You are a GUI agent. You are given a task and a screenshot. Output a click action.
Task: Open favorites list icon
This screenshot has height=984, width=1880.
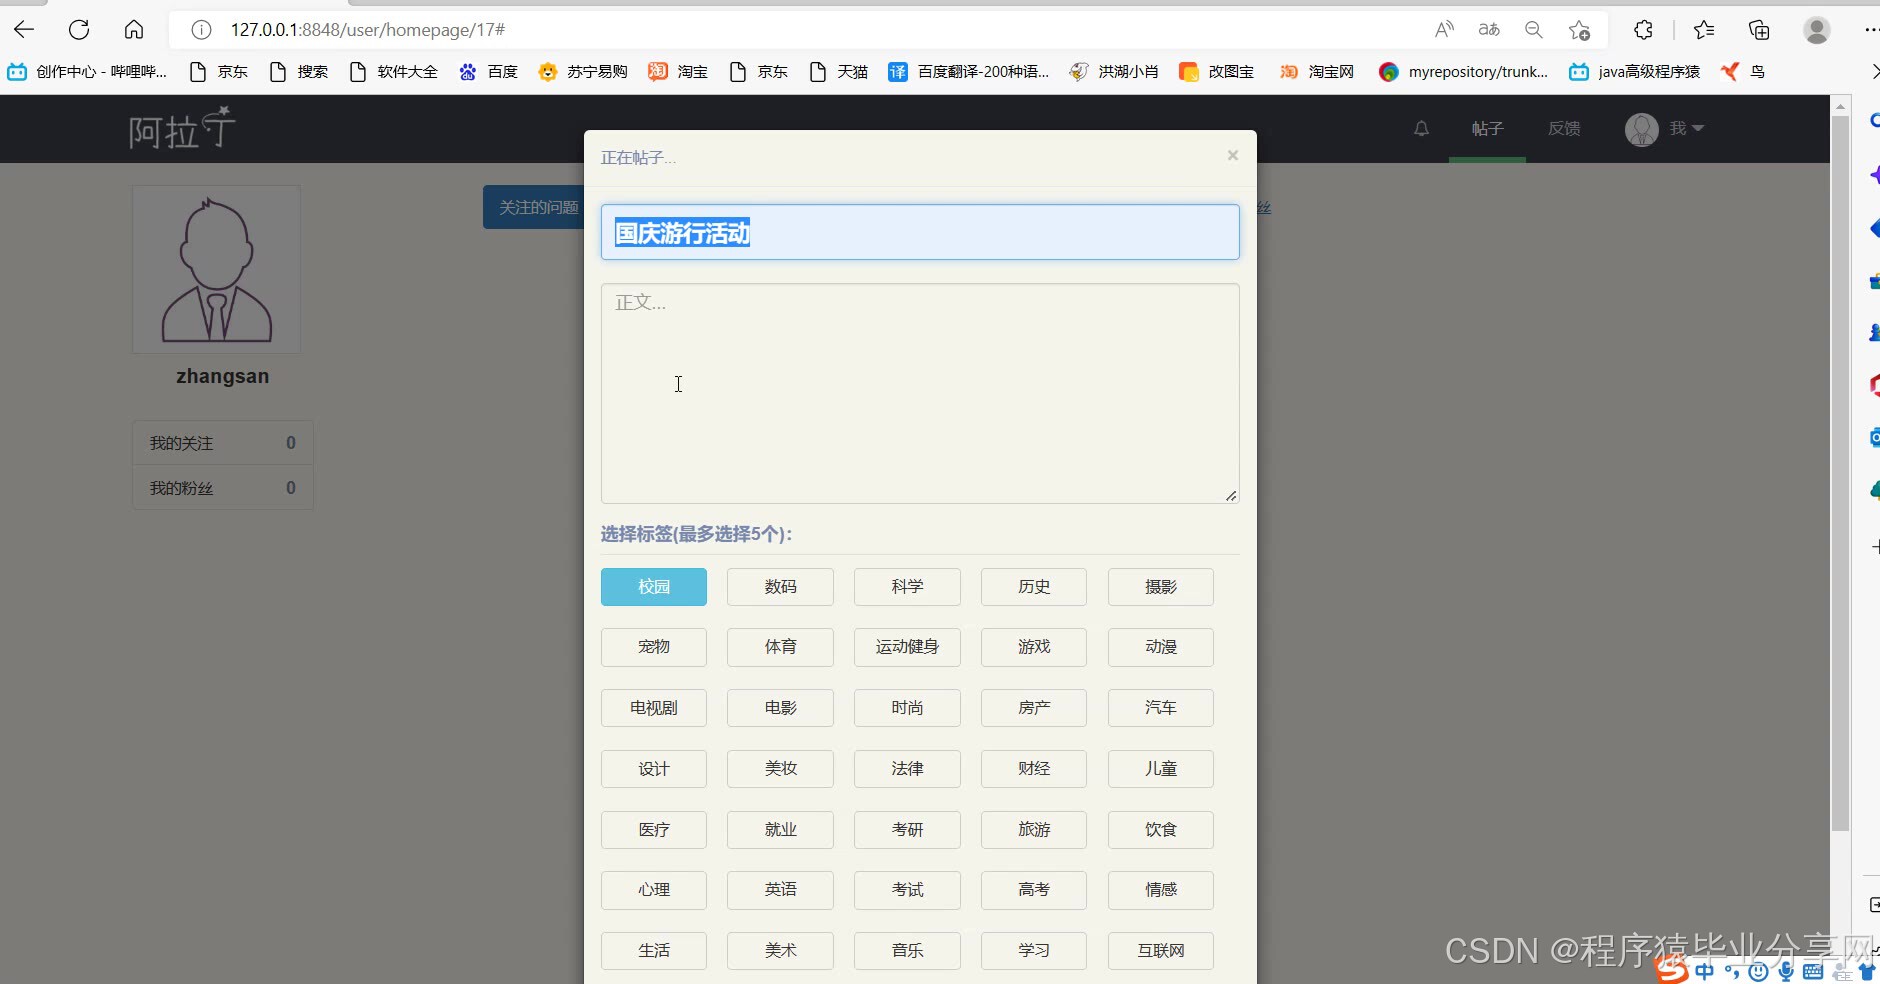tap(1704, 30)
